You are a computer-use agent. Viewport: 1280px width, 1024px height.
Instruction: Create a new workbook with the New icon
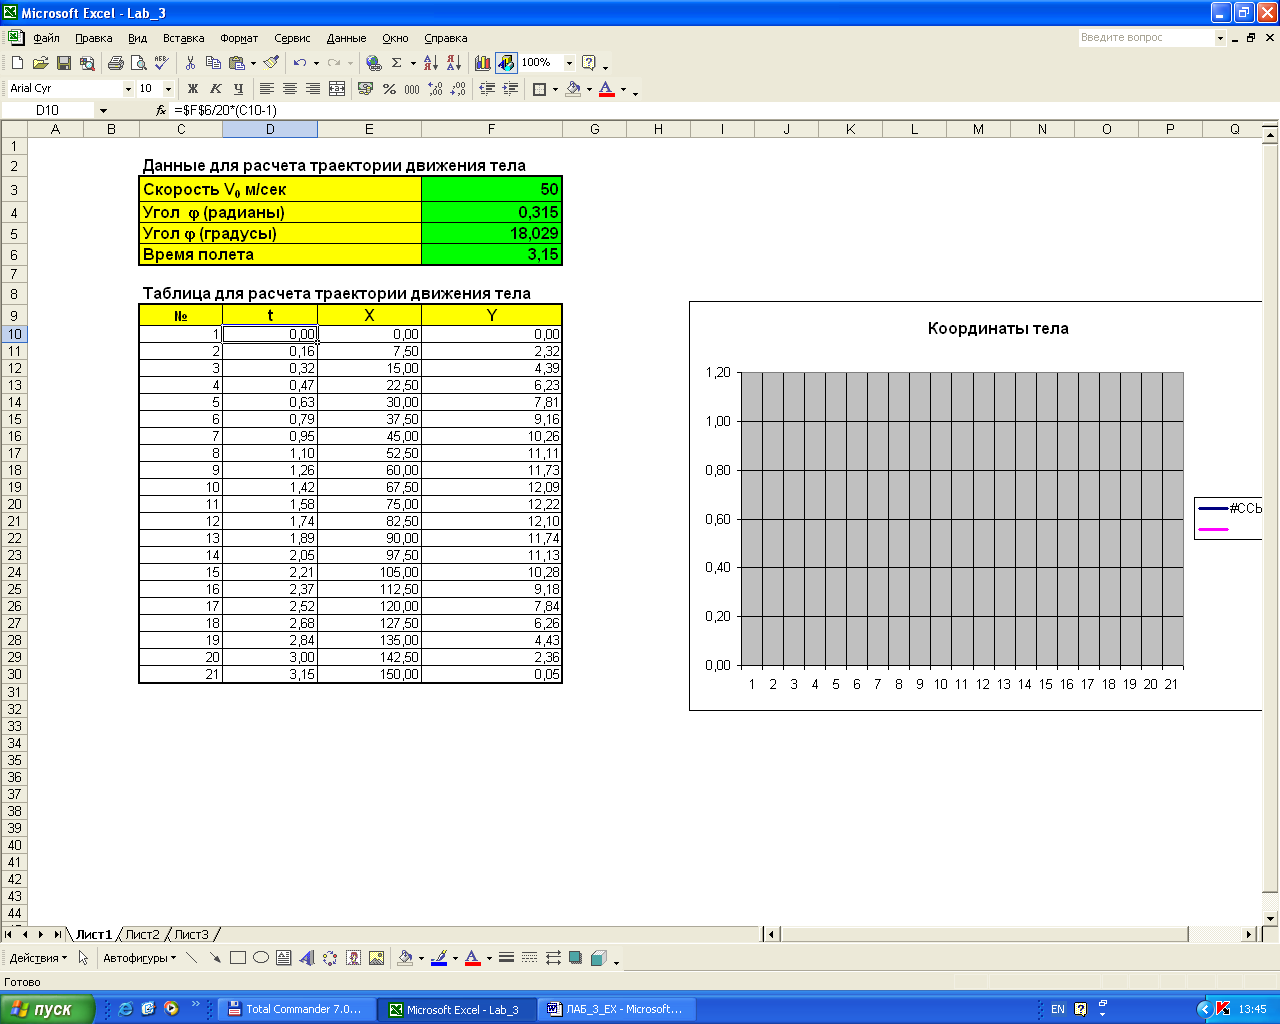(x=17, y=63)
